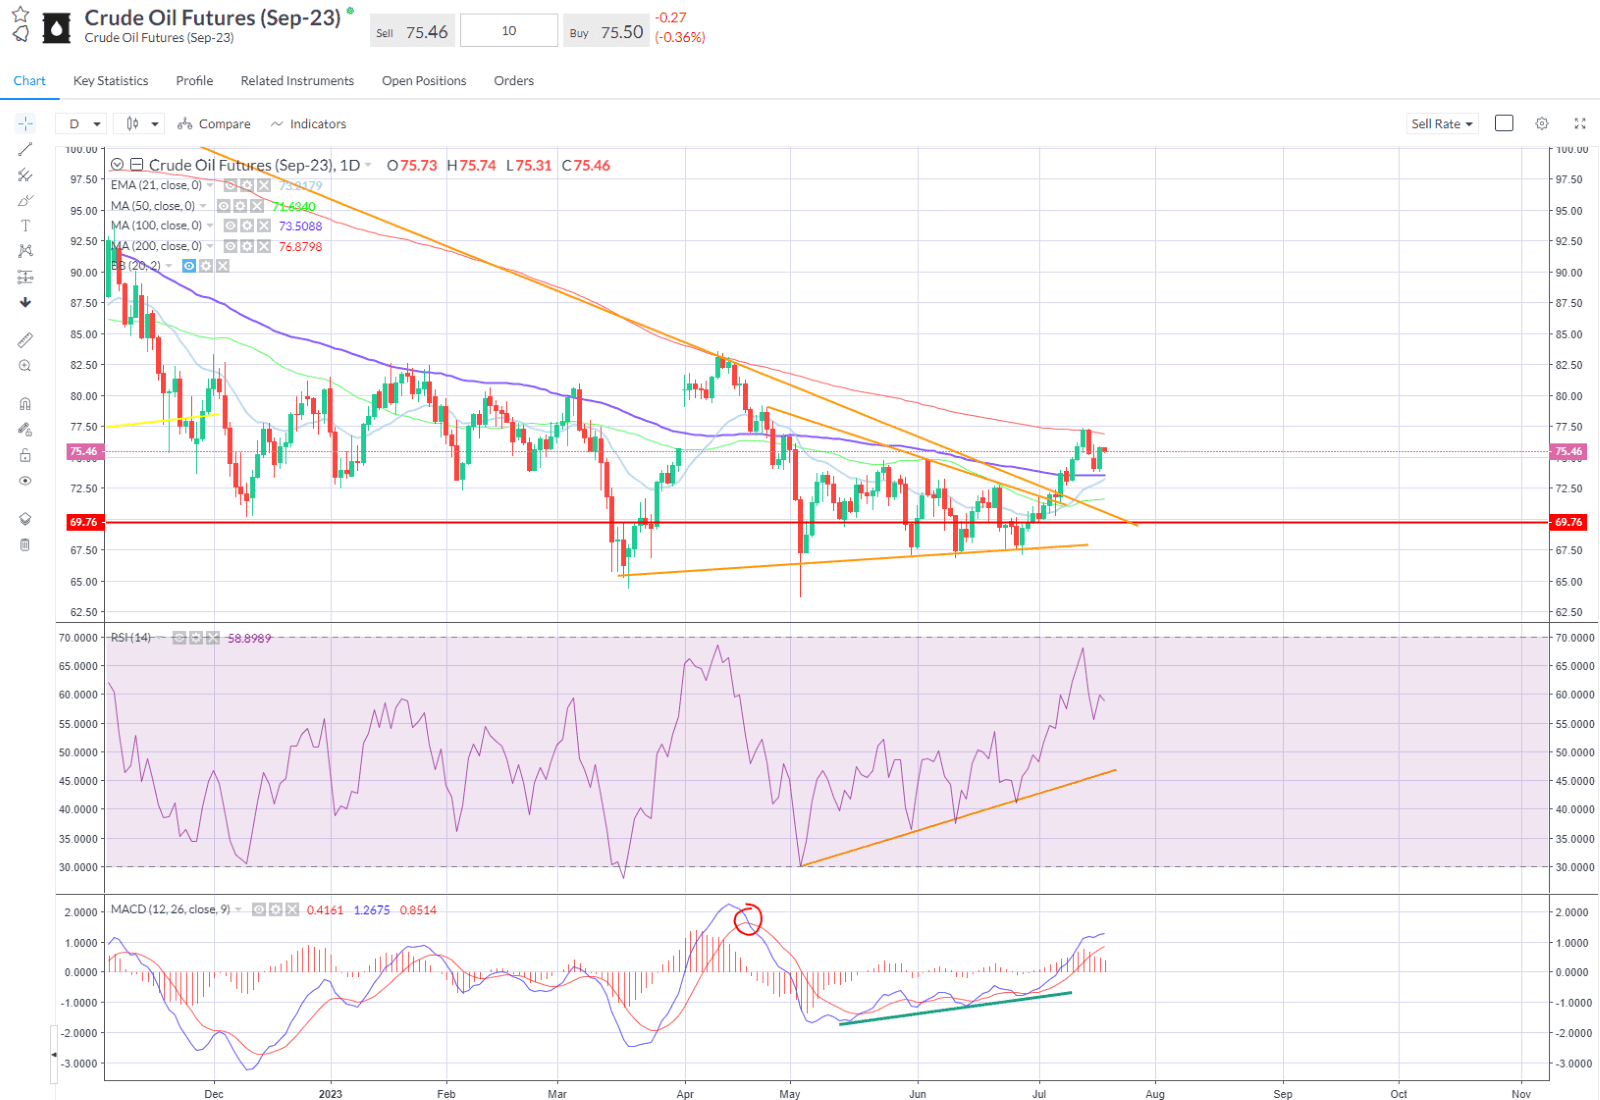Screen dimensions: 1600x1100
Task: Toggle stay in drawing mode pencil icon
Action: click(x=25, y=429)
